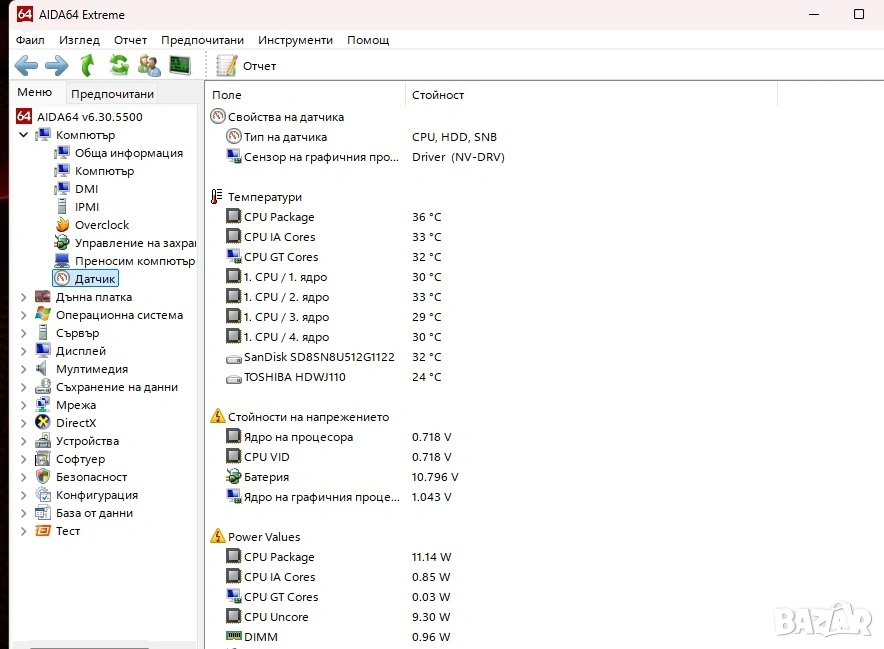Viewport: 884px width, 649px height.
Task: Expand the Мултимедия tree node
Action: pyautogui.click(x=24, y=369)
